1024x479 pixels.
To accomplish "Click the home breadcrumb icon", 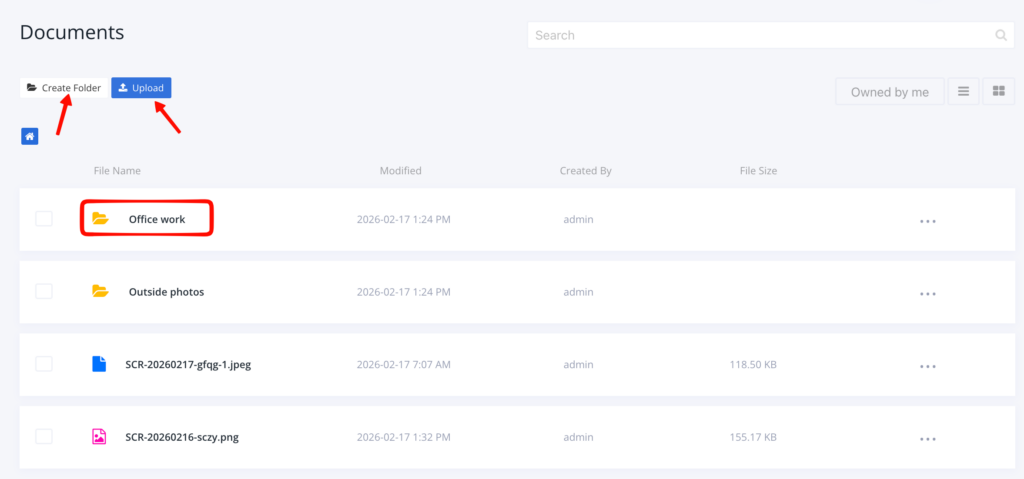I will click(x=30, y=136).
